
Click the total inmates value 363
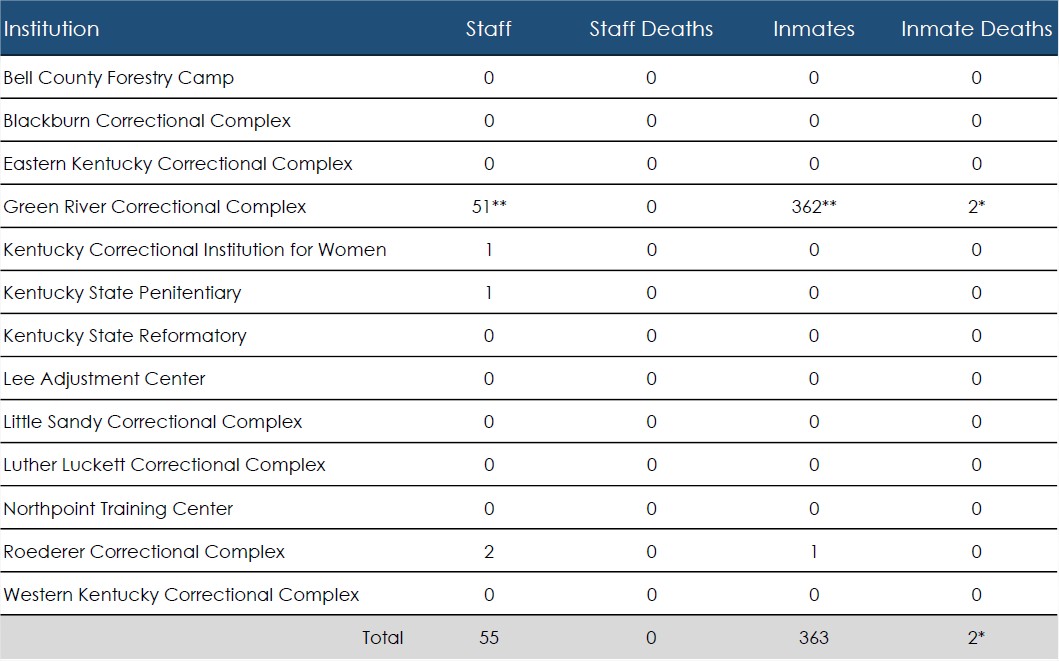[813, 638]
